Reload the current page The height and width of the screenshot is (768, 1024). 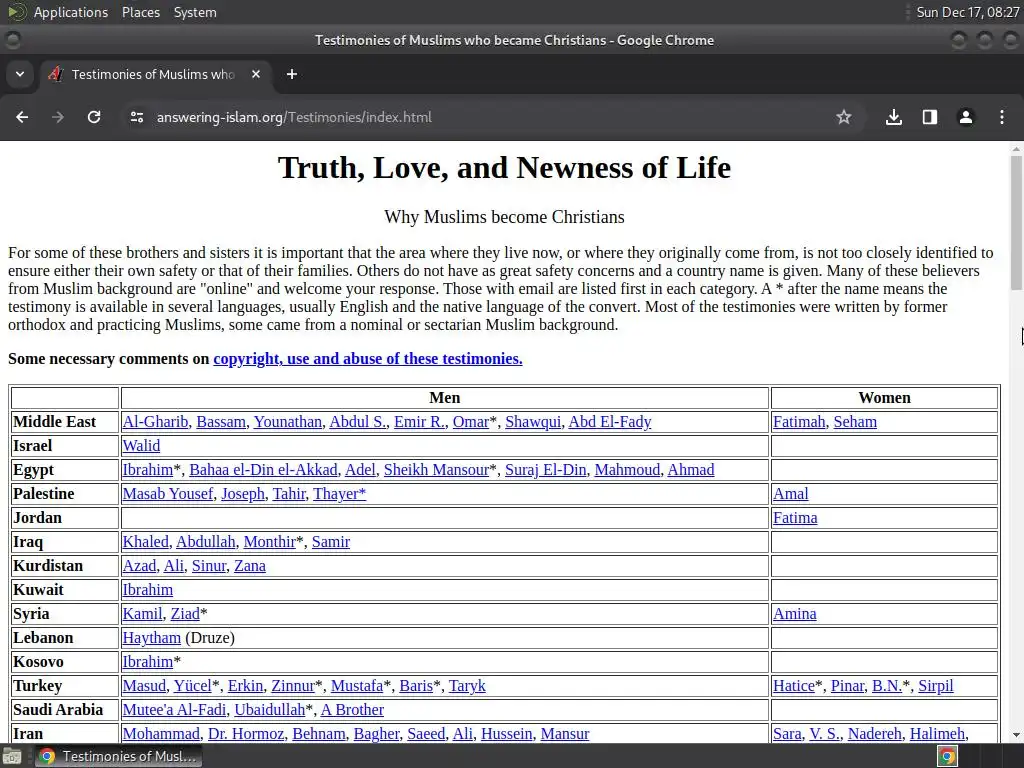94,117
